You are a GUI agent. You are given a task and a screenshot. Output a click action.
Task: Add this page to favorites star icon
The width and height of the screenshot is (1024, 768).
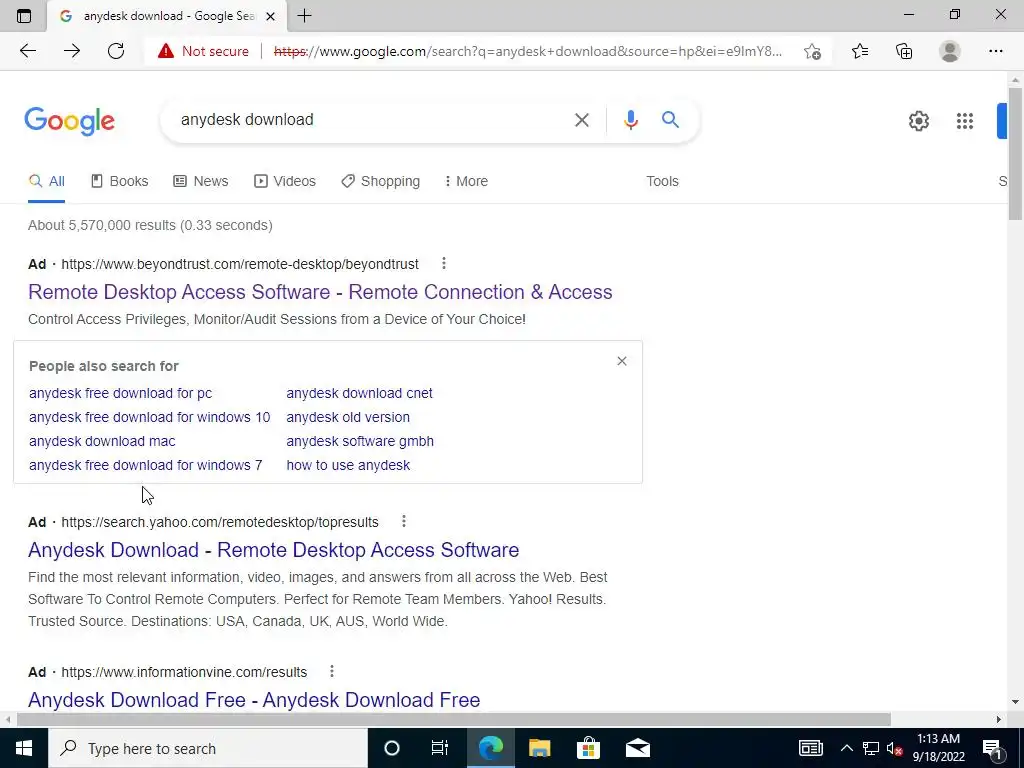tap(812, 52)
